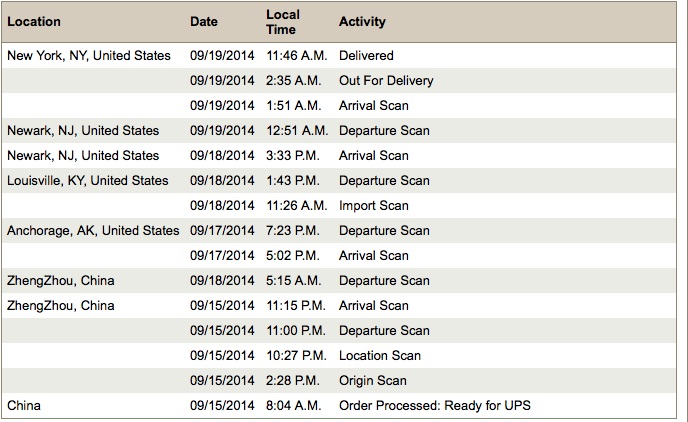Click "Order Processed: Ready for UPS" text
The height and width of the screenshot is (422, 688).
pyautogui.click(x=435, y=406)
